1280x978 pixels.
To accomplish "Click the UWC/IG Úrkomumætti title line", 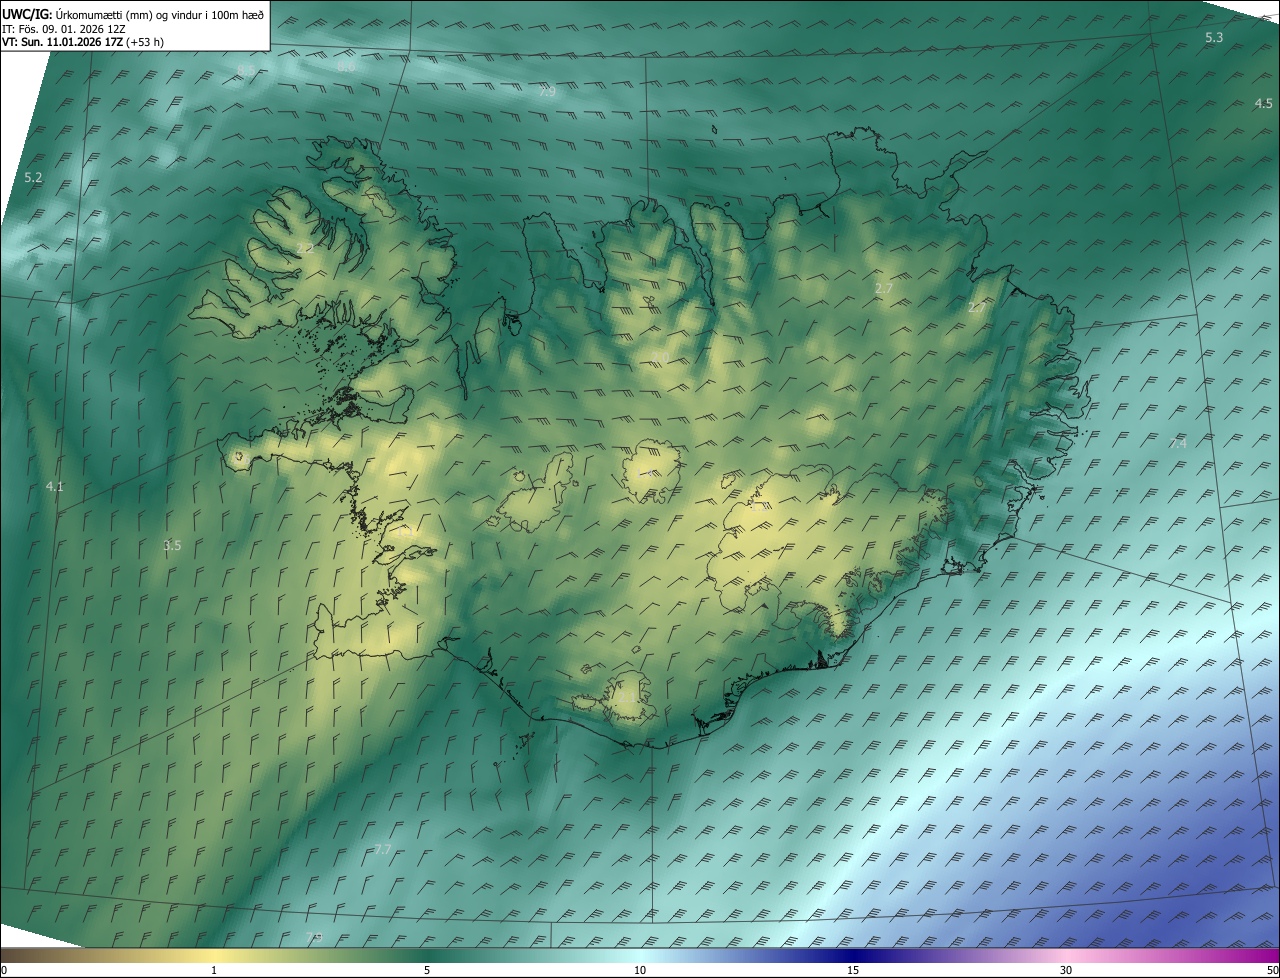I will (133, 13).
